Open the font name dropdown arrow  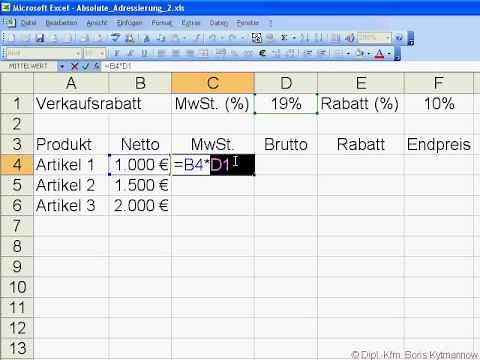click(78, 53)
